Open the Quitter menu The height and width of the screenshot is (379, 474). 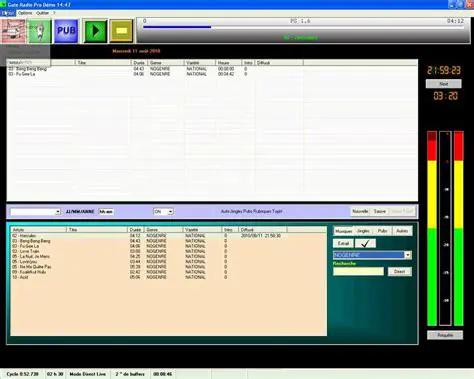coord(42,13)
